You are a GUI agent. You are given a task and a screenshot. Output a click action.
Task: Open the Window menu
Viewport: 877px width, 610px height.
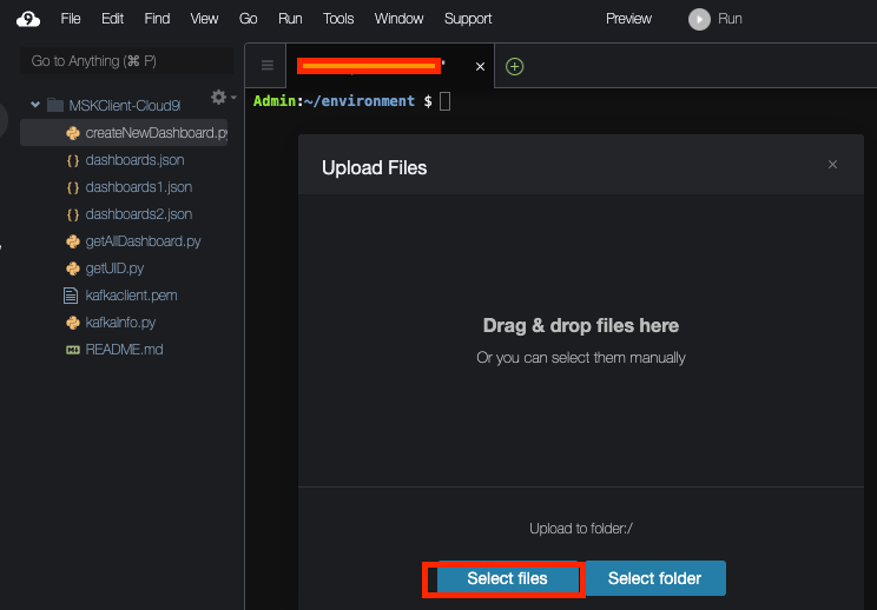[x=399, y=18]
